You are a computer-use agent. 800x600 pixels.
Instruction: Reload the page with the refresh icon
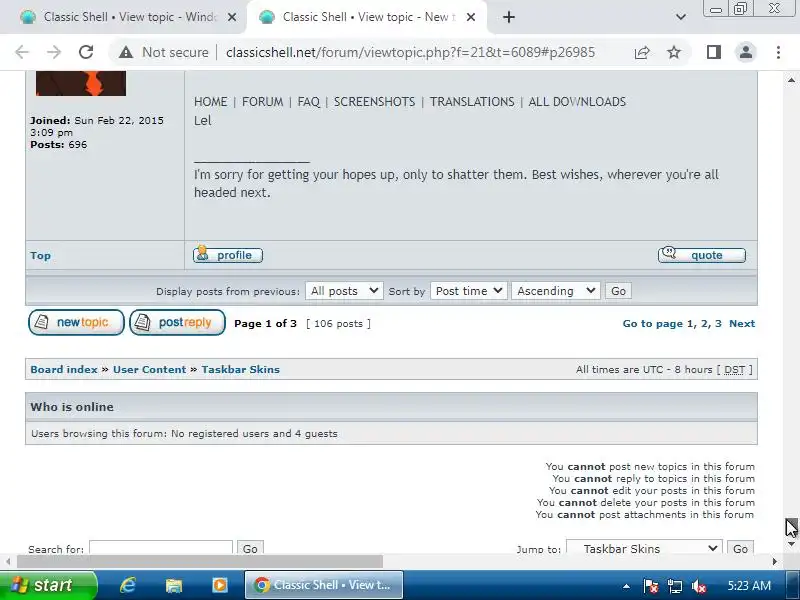pos(86,52)
